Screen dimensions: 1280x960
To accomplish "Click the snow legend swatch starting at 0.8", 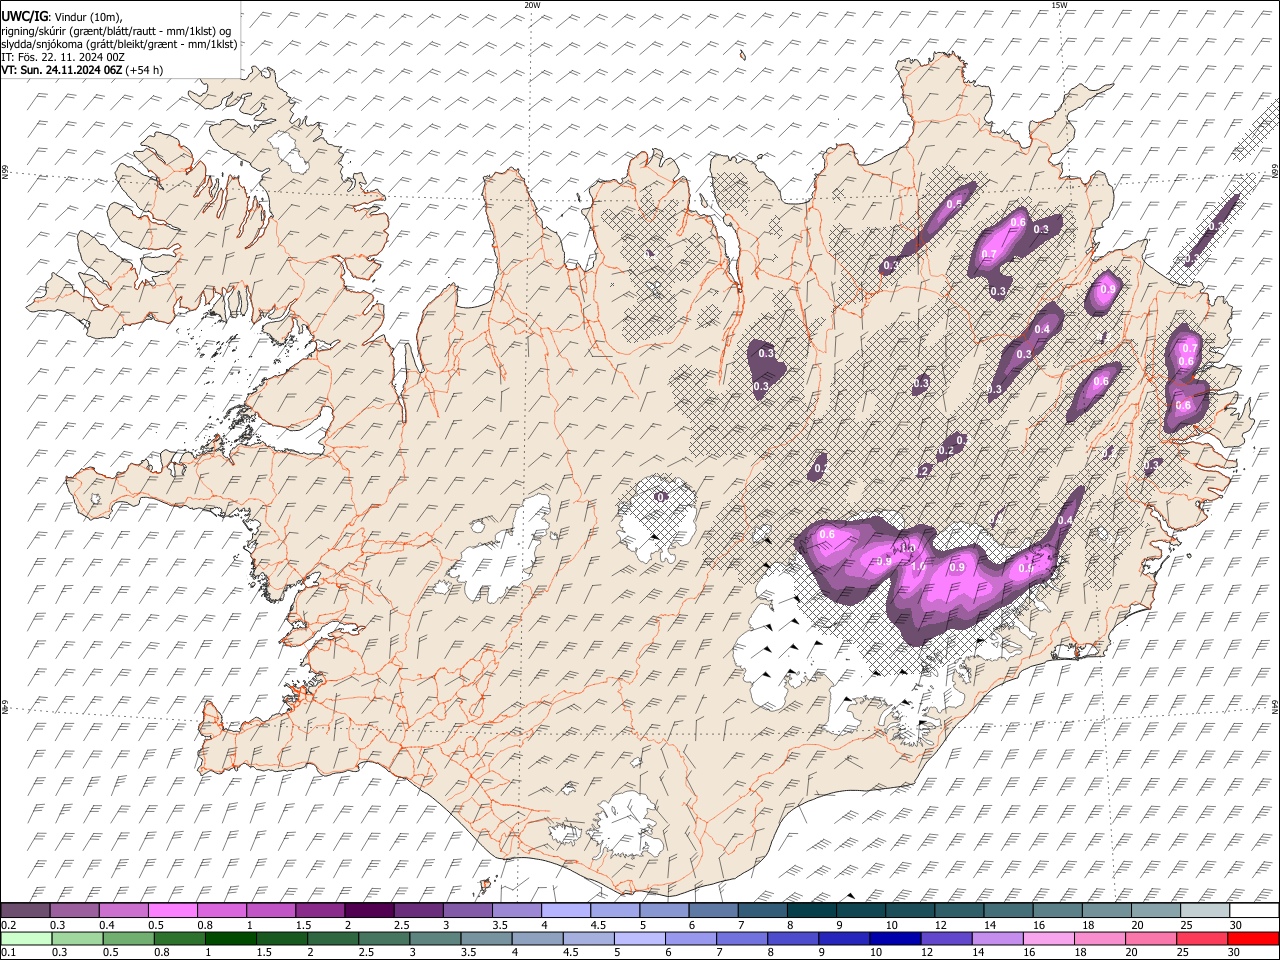I will click(221, 910).
